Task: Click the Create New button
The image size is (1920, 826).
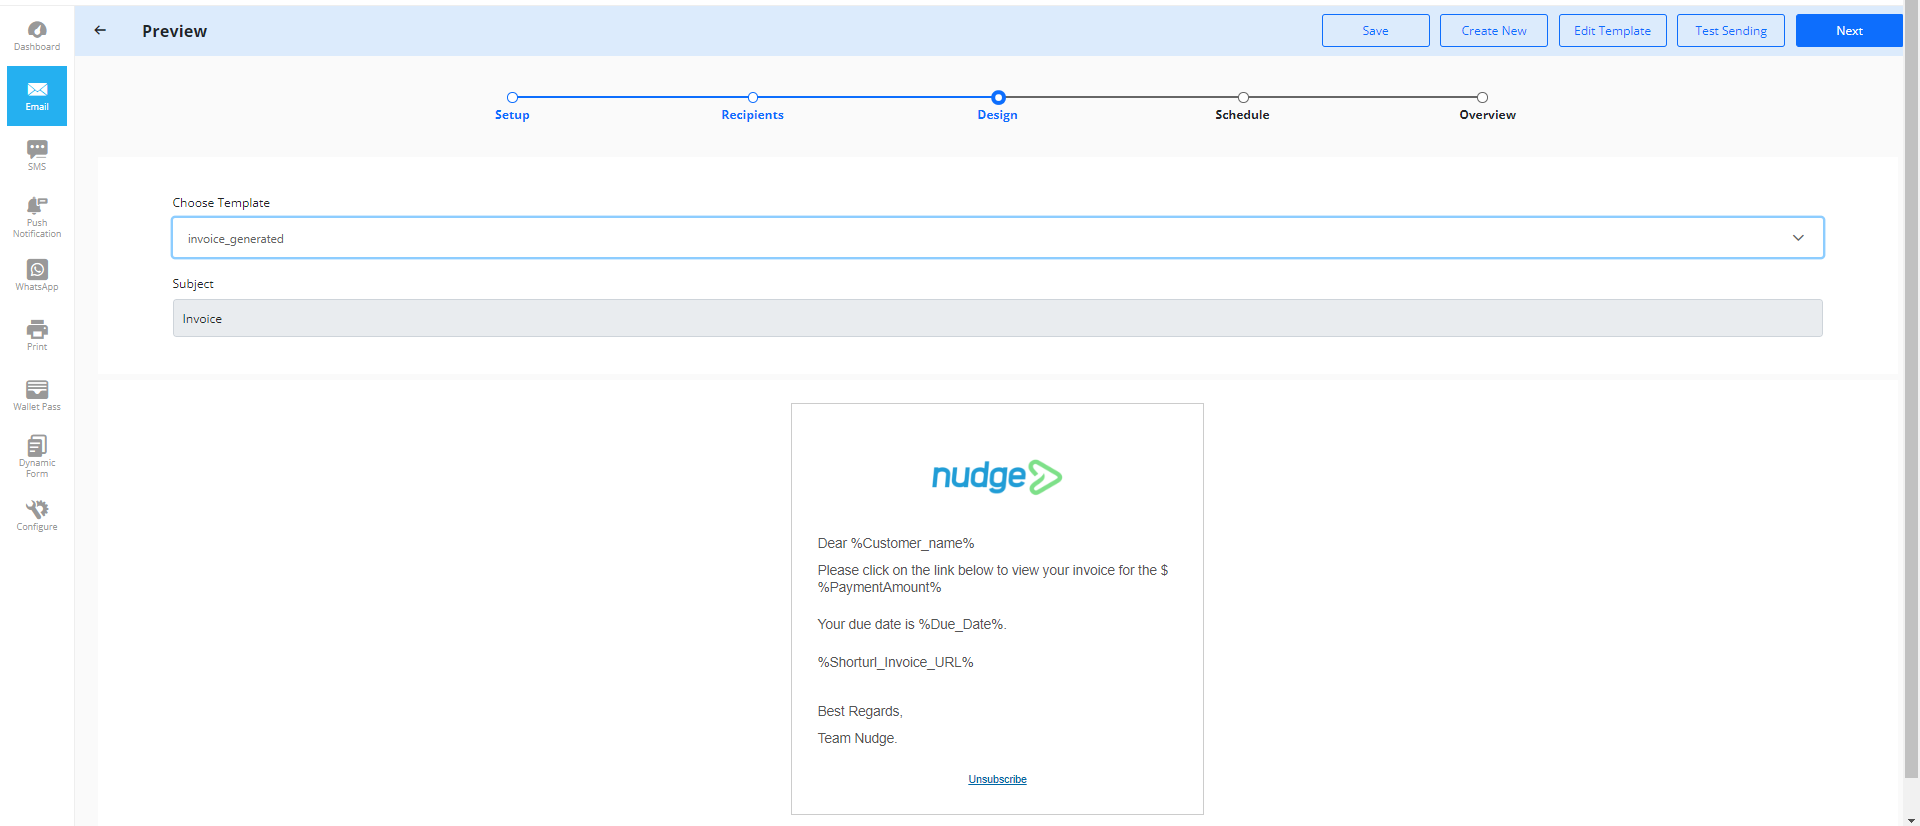Action: (1494, 31)
